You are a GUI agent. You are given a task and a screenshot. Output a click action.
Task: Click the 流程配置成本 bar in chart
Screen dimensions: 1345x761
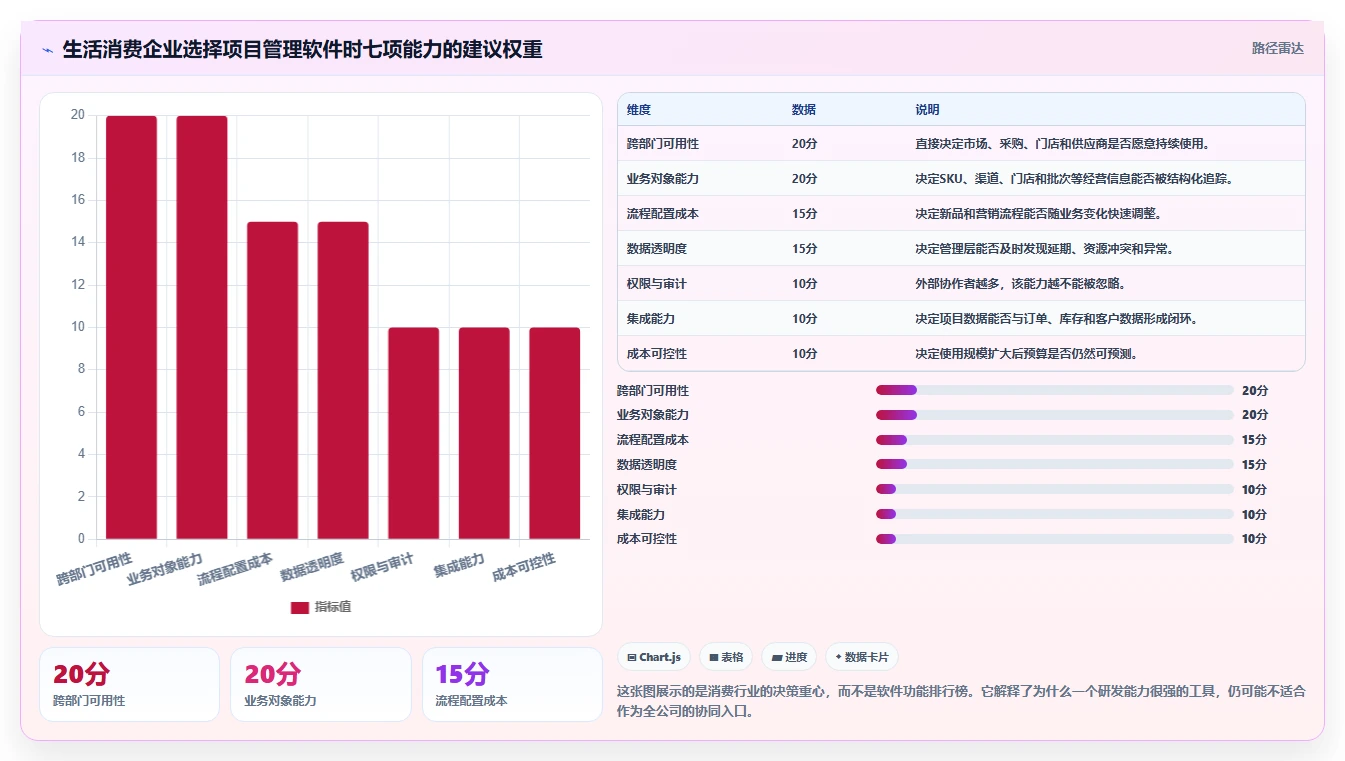pyautogui.click(x=273, y=380)
